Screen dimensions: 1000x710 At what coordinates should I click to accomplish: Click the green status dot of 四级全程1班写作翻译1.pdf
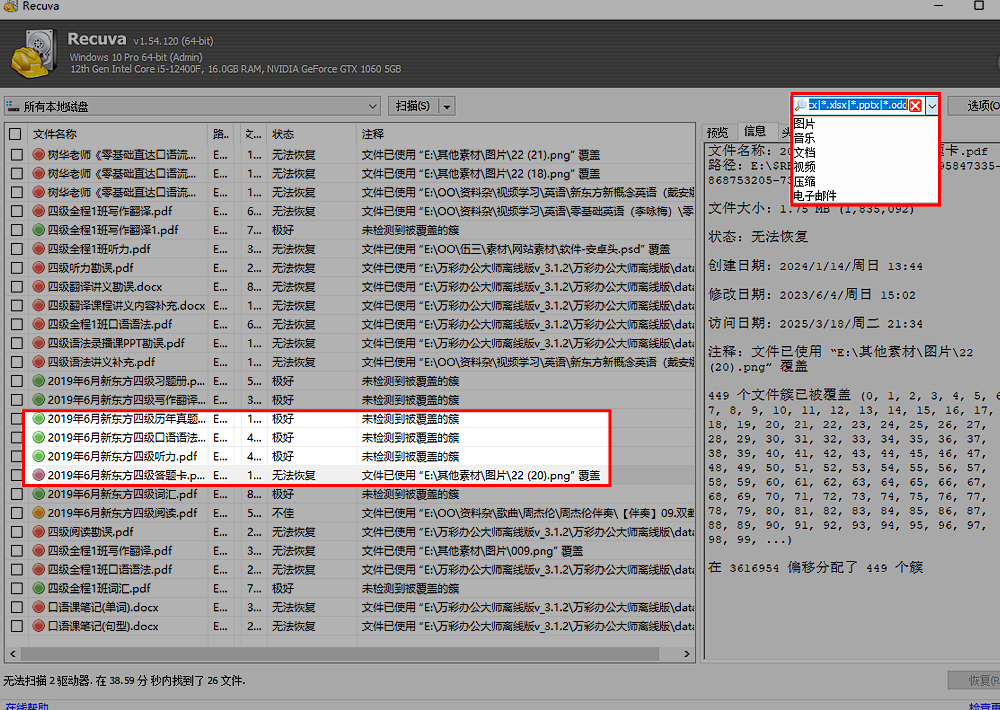click(38, 230)
